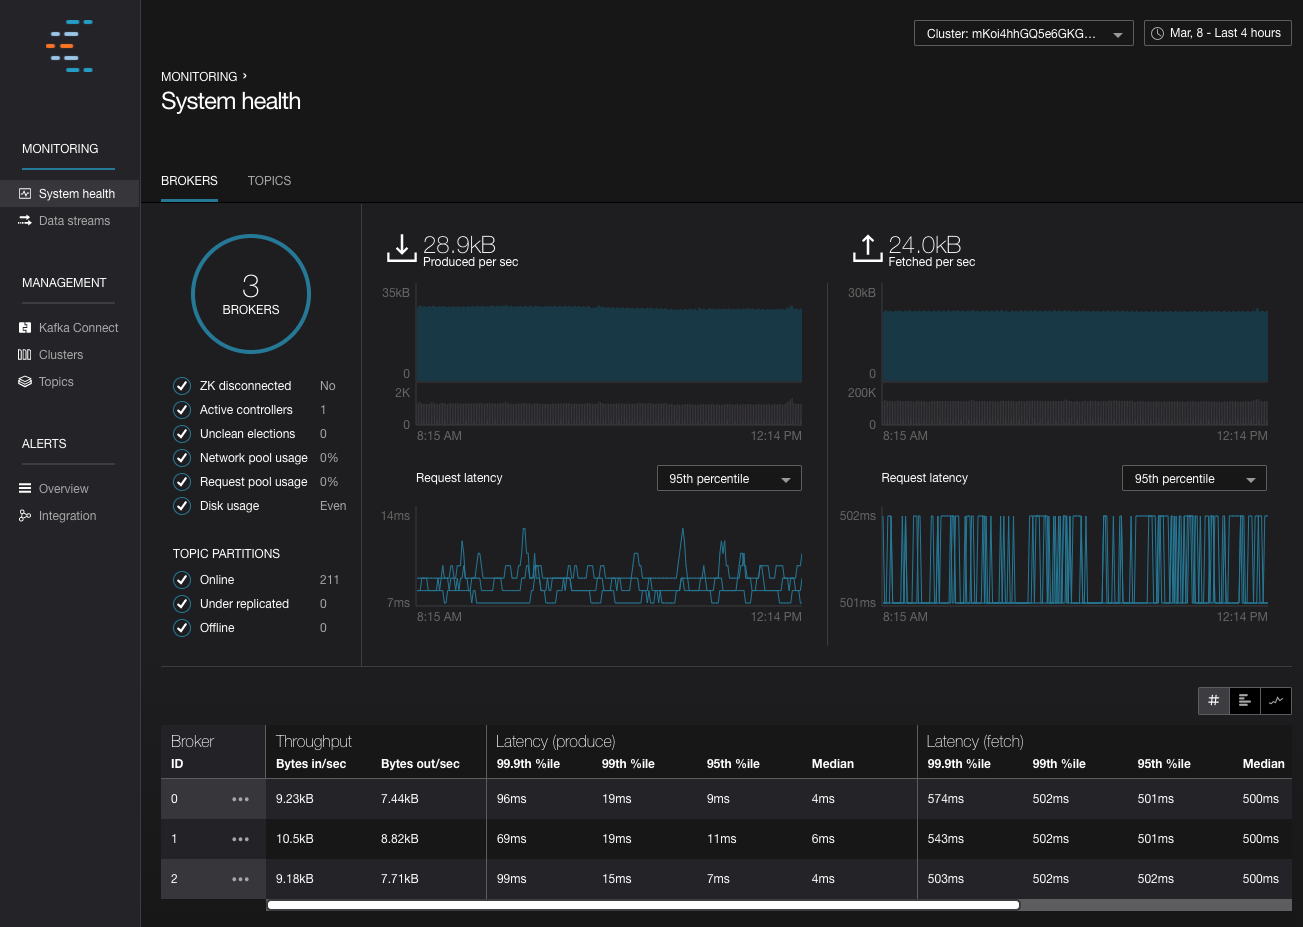Click the 211 online partitions value
This screenshot has height=927, width=1303.
tap(329, 580)
